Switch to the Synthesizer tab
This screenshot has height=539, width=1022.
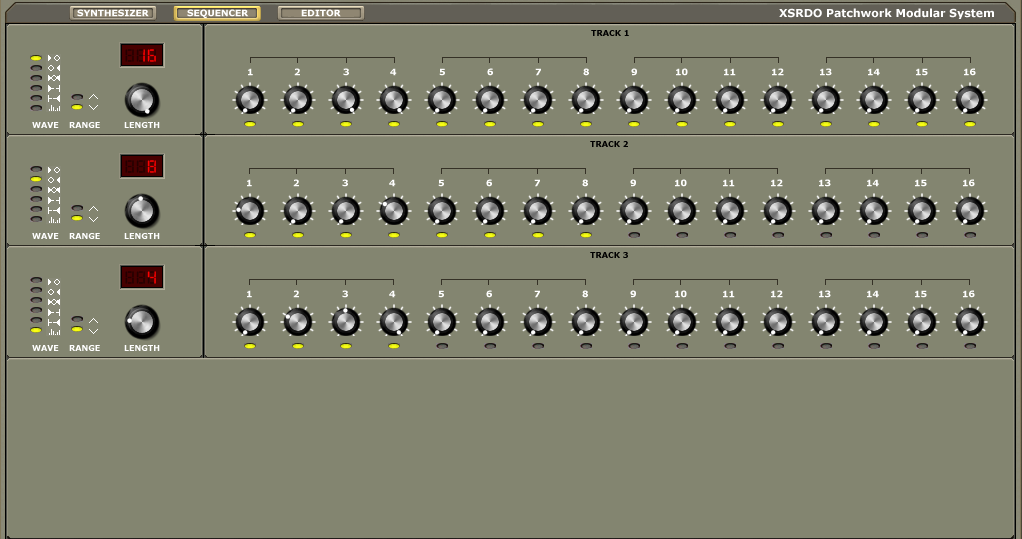click(x=113, y=13)
